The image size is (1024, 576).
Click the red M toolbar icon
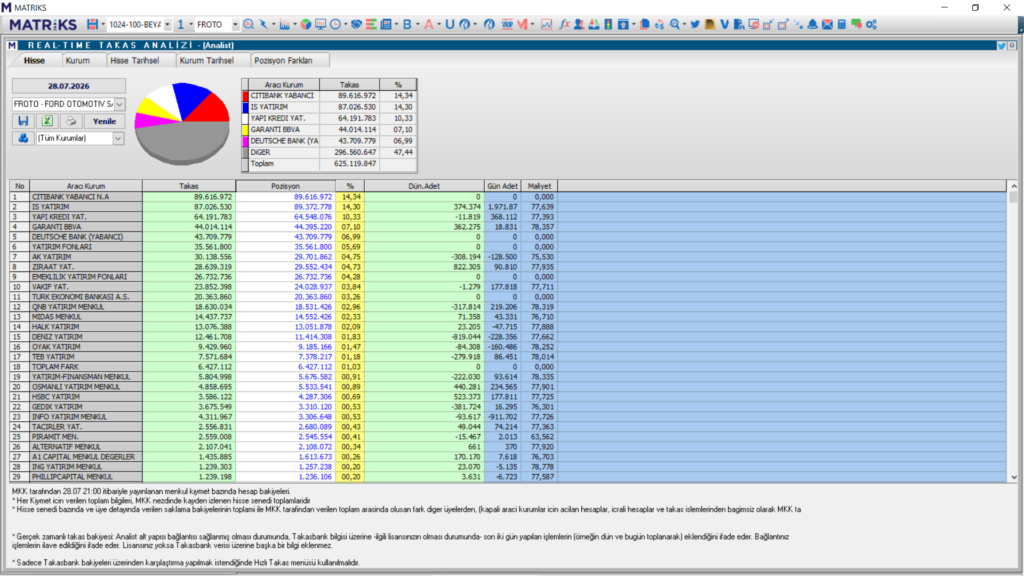coord(522,24)
